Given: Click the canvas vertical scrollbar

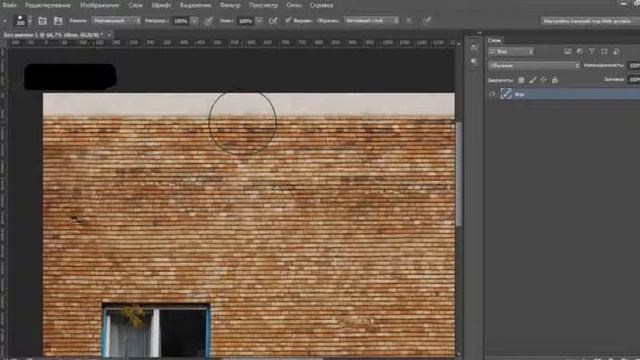Looking at the screenshot, I should tap(459, 173).
